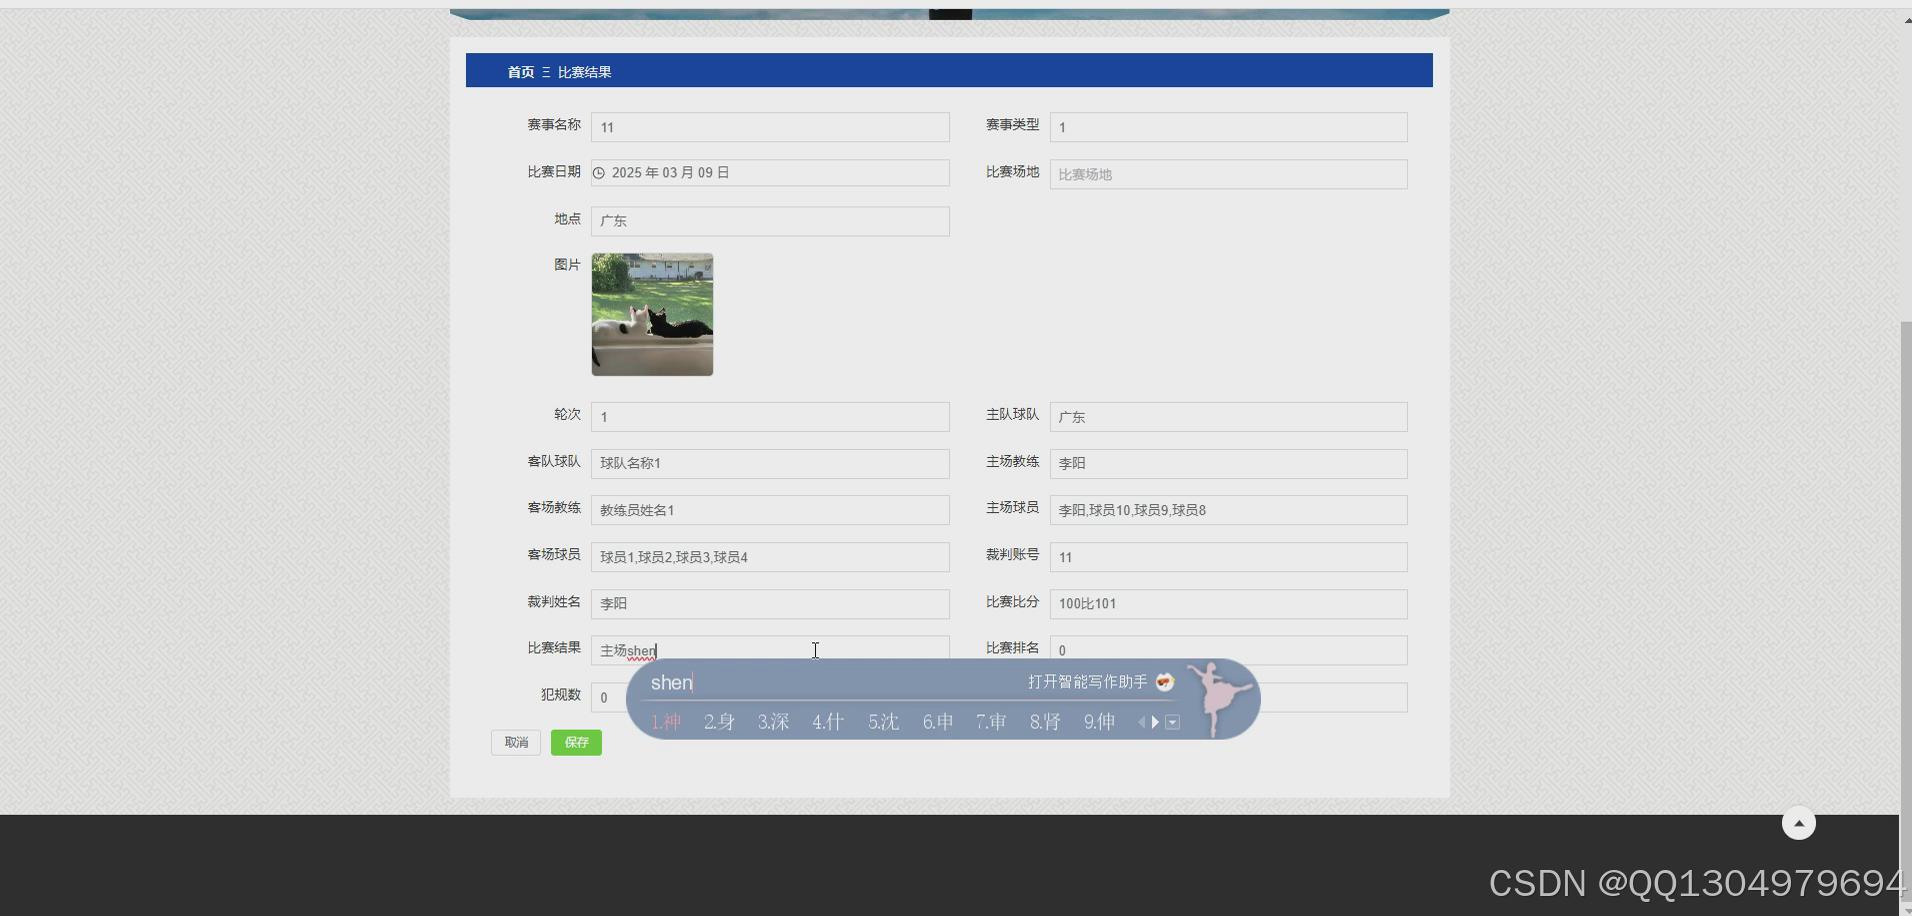This screenshot has width=1912, height=916.
Task: Click the 裁判账号 input field
Action: (1228, 557)
